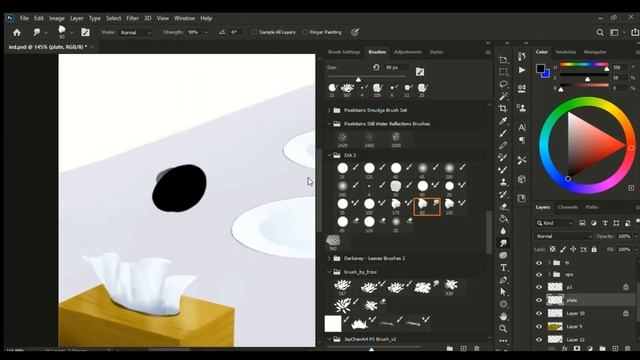Hide the plate layer eye icon
Image resolution: width=640 pixels, height=360 pixels.
click(x=539, y=300)
